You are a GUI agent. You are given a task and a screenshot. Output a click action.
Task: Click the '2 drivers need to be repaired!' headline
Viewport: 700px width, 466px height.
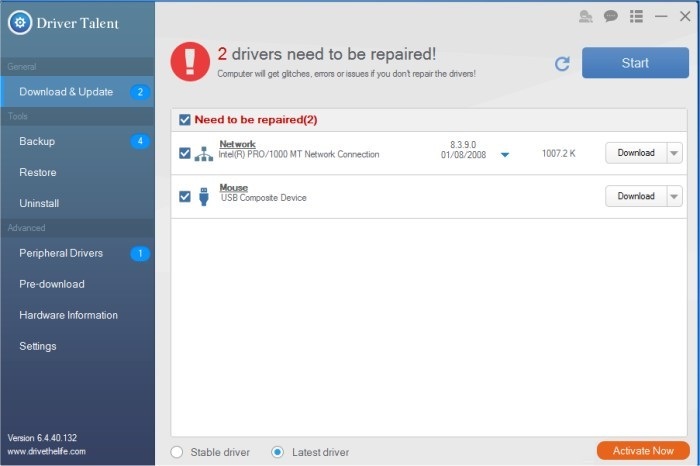pos(327,54)
